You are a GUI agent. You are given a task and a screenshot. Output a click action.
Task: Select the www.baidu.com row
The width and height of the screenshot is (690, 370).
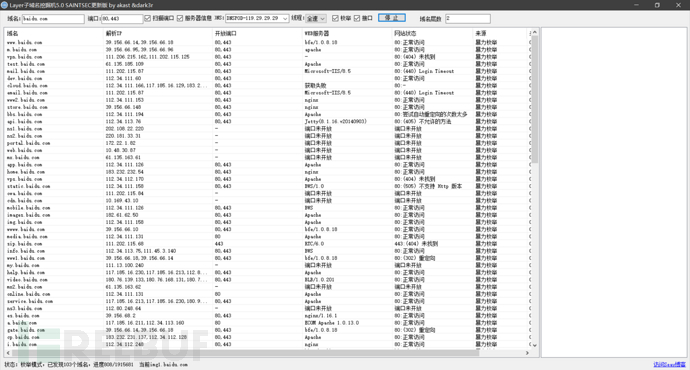(x=267, y=43)
